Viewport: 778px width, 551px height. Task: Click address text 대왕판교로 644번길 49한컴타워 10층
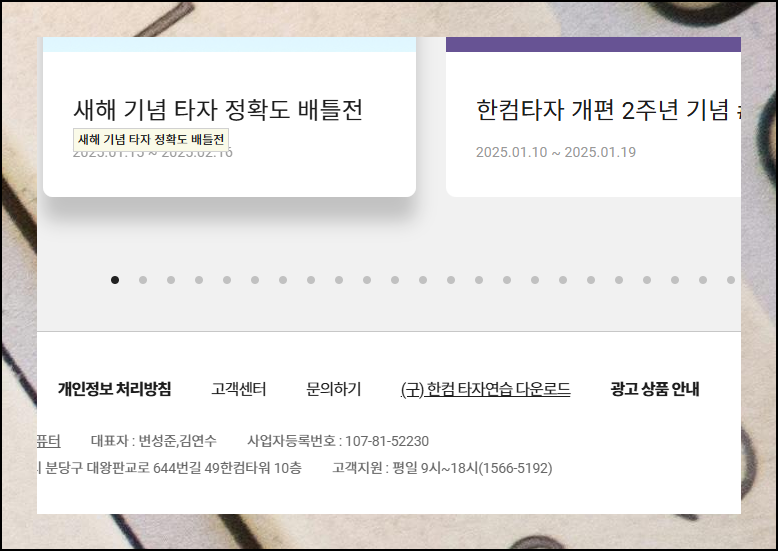click(x=194, y=468)
